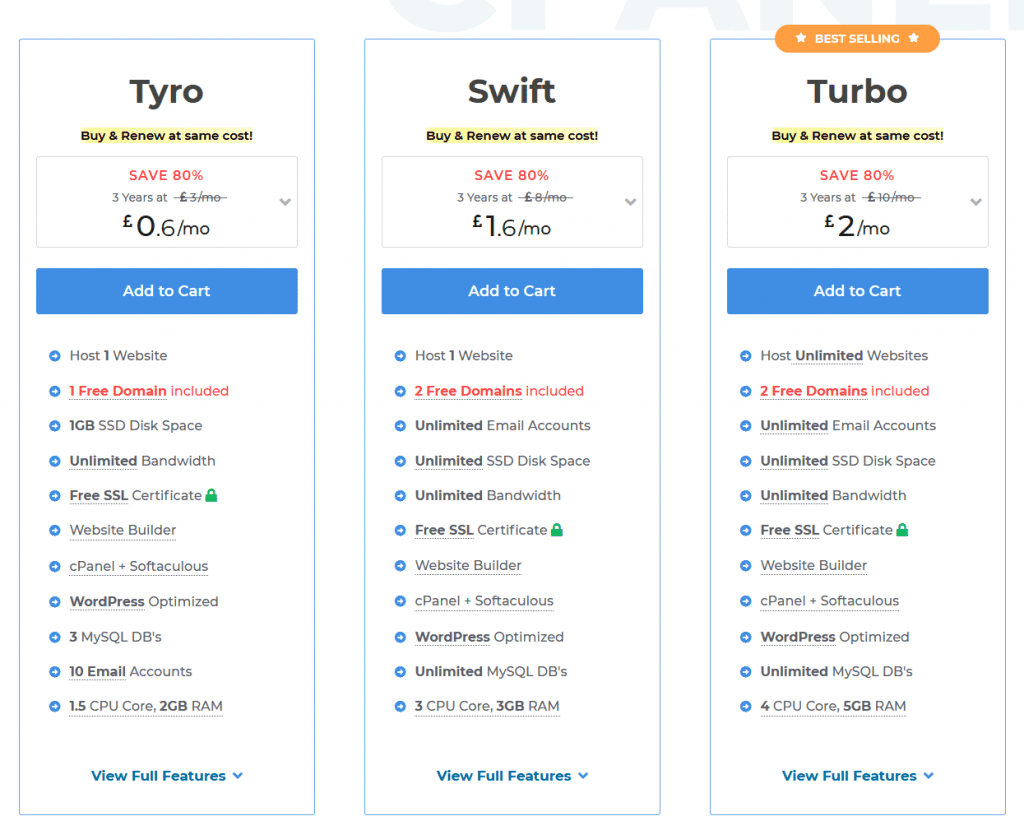This screenshot has height=830, width=1024.
Task: Click '4 CPU Core, 5GB RAM' text
Action: [833, 705]
